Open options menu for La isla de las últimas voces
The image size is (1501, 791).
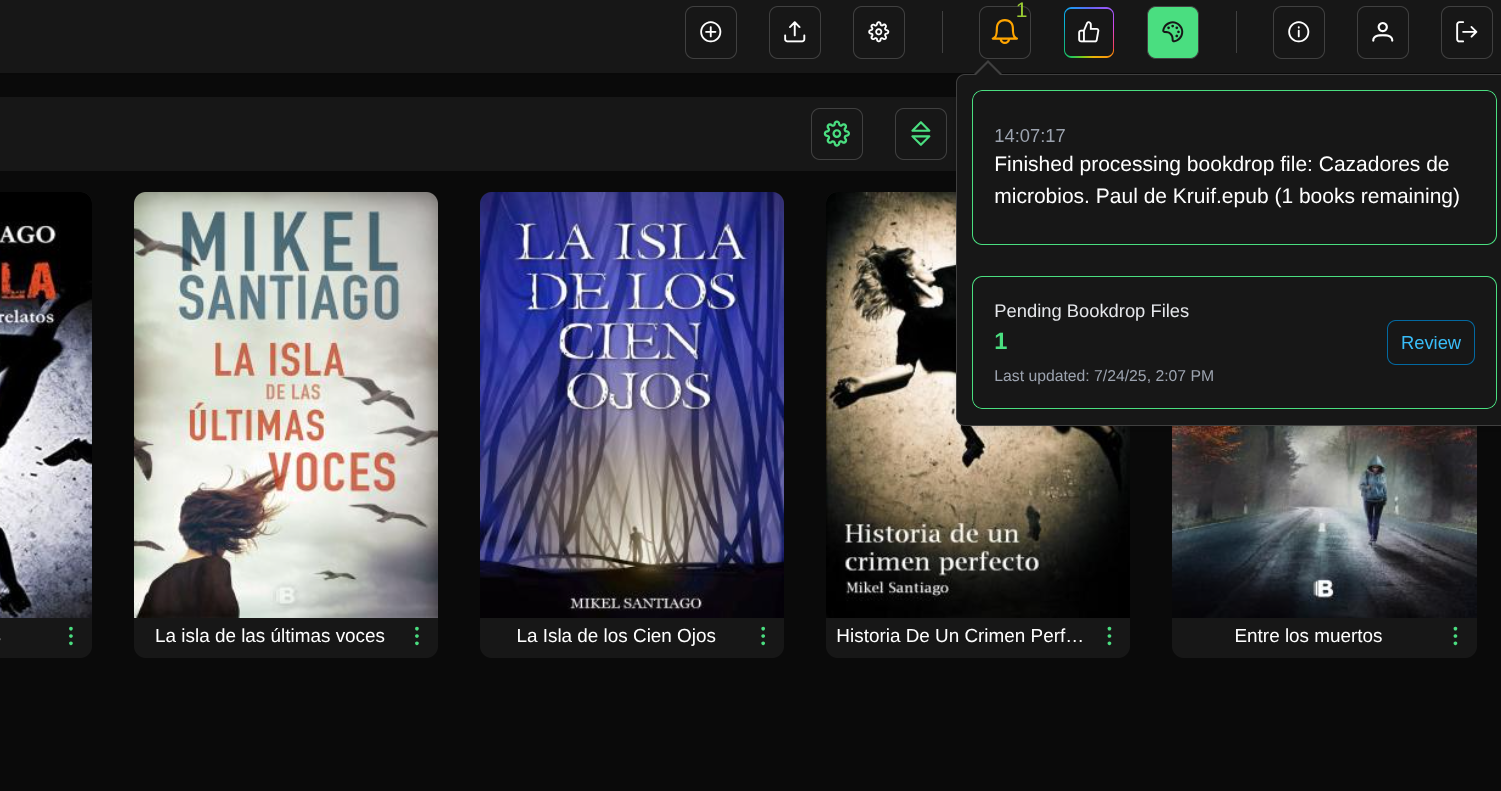coord(417,636)
